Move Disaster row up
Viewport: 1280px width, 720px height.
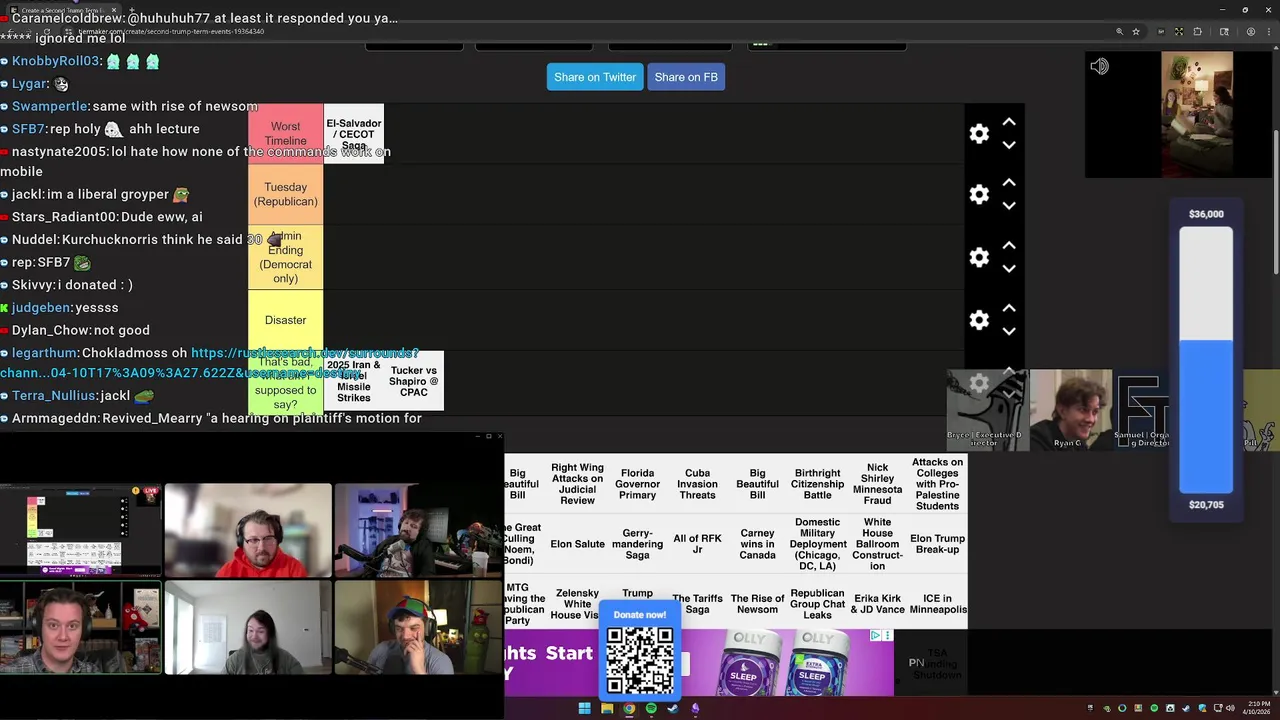(1009, 308)
